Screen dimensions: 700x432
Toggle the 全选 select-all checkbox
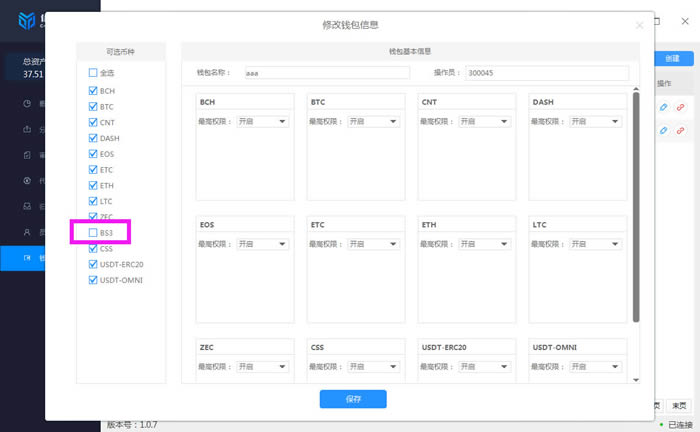[x=93, y=72]
